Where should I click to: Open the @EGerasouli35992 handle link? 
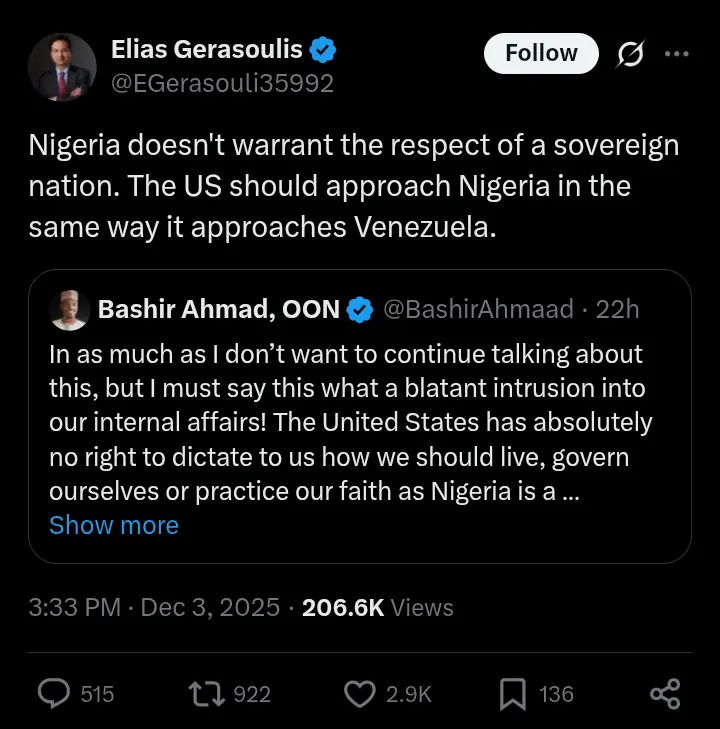(x=223, y=84)
